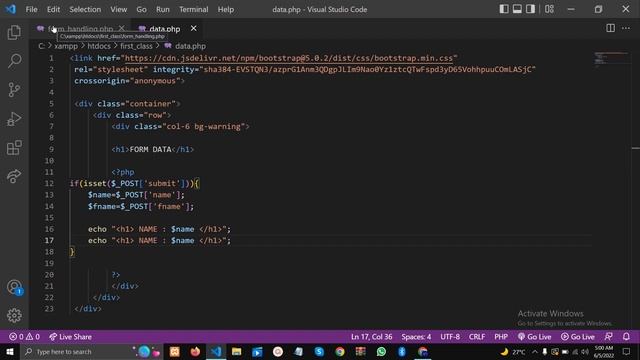
Task: Open the notifications bell in status bar
Action: point(626,337)
